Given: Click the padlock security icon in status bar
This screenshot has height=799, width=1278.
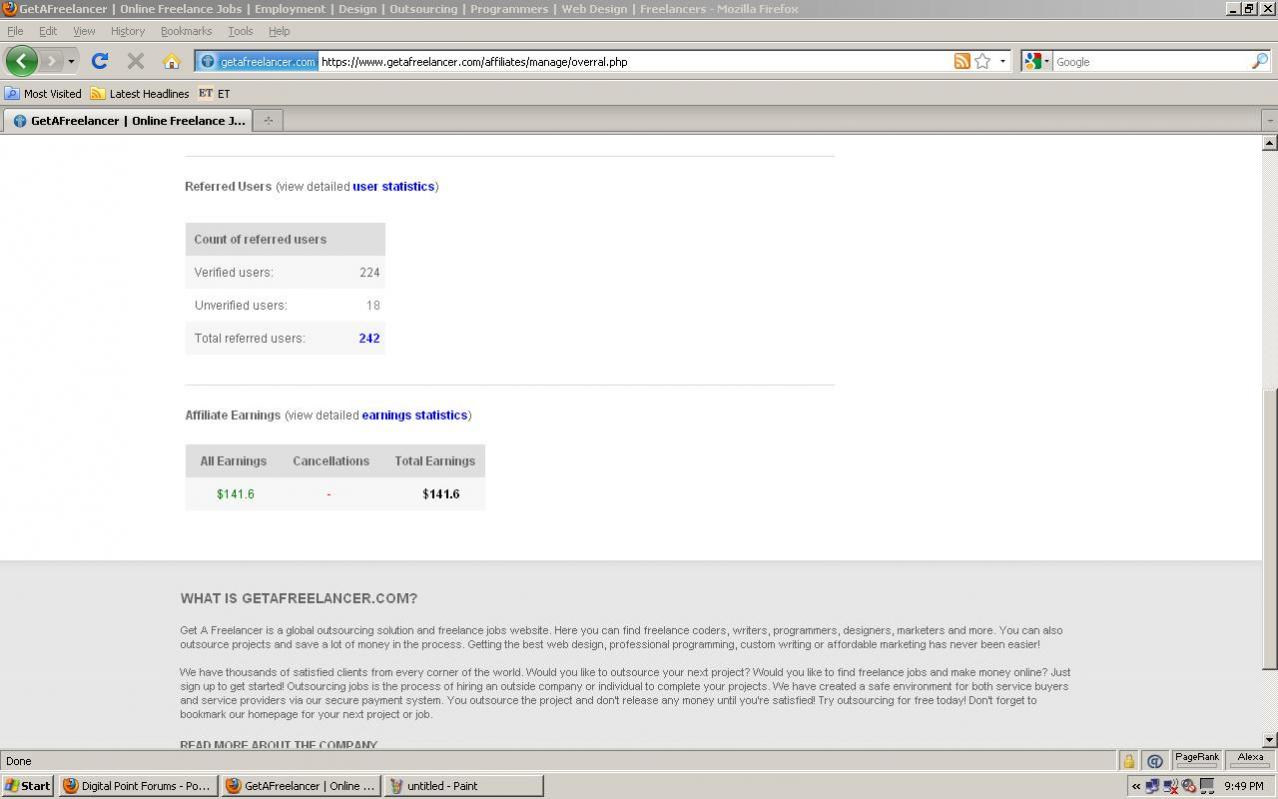Looking at the screenshot, I should click(1128, 761).
